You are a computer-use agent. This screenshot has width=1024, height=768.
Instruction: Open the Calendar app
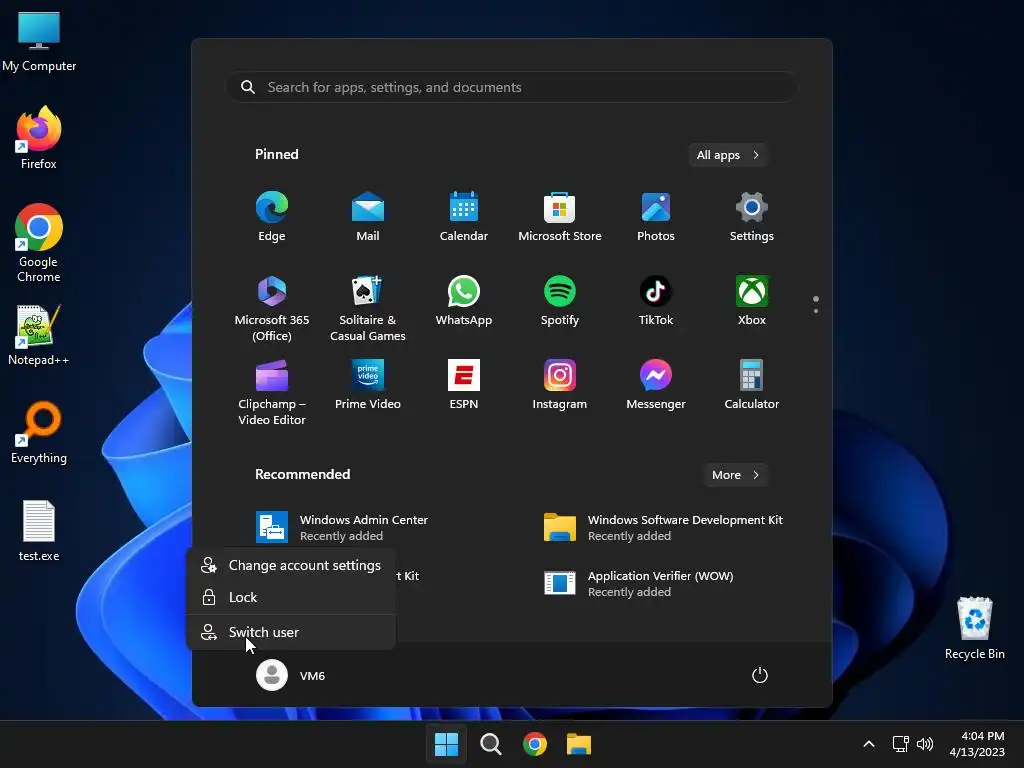coord(464,217)
